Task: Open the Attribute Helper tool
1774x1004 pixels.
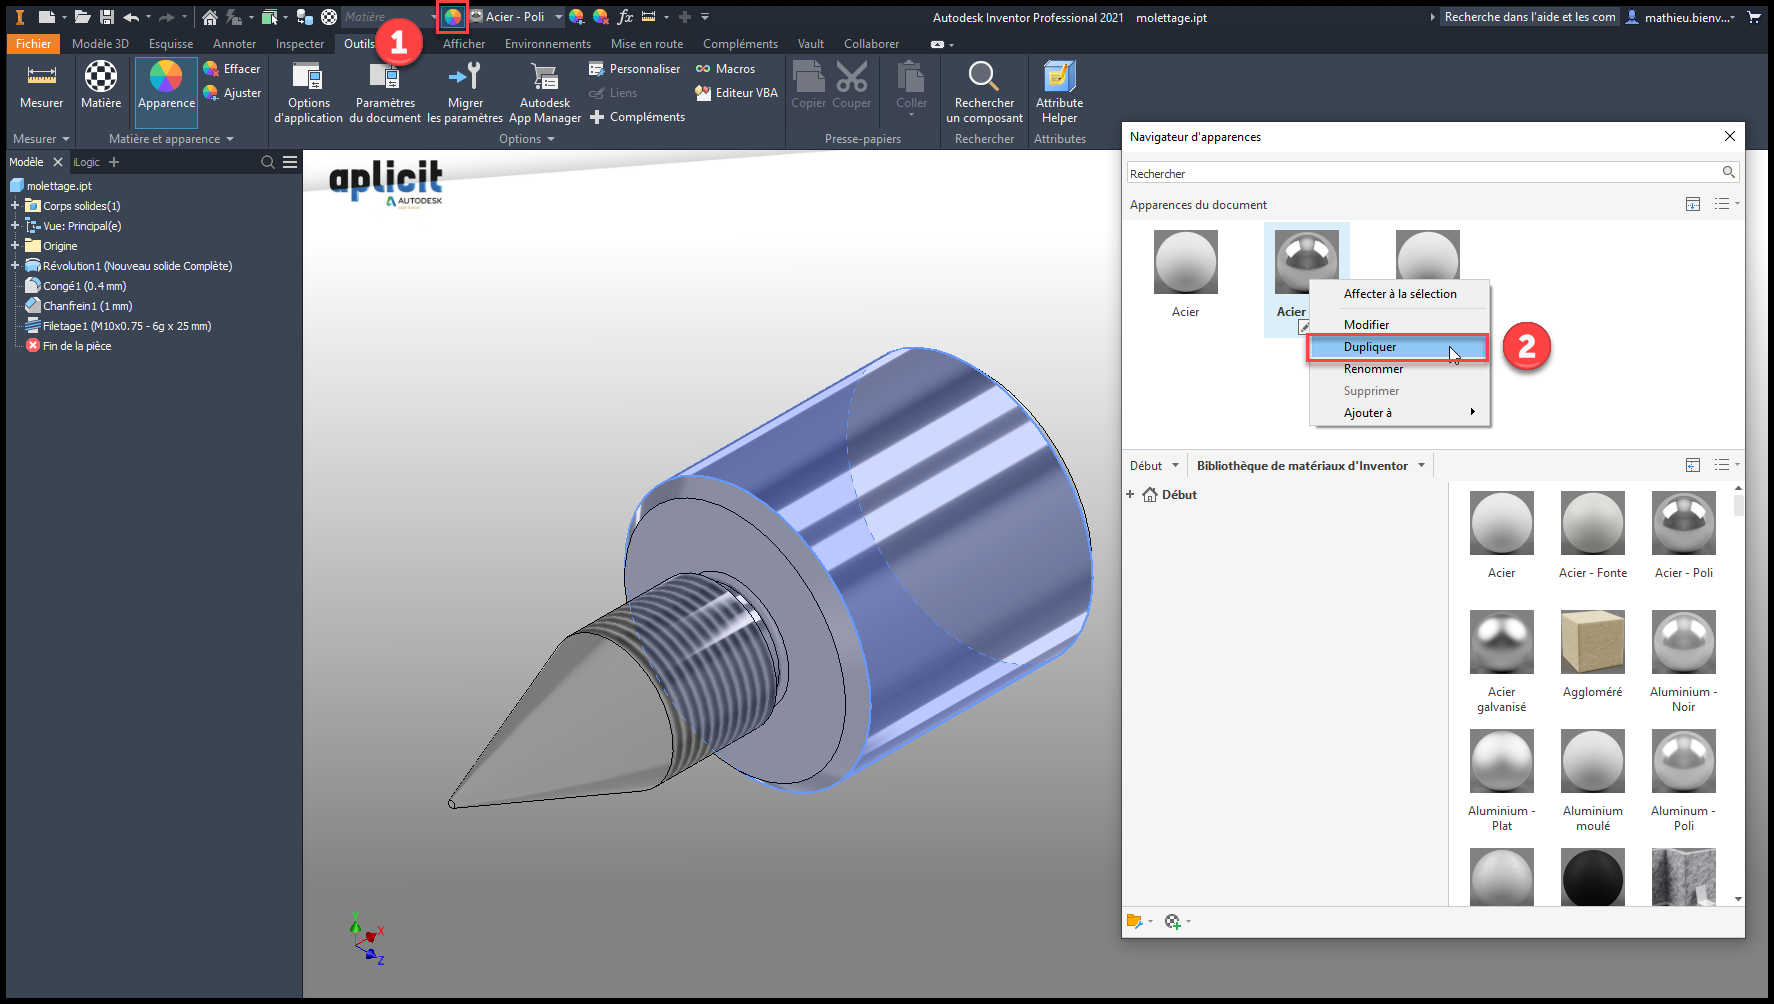Action: (x=1059, y=77)
